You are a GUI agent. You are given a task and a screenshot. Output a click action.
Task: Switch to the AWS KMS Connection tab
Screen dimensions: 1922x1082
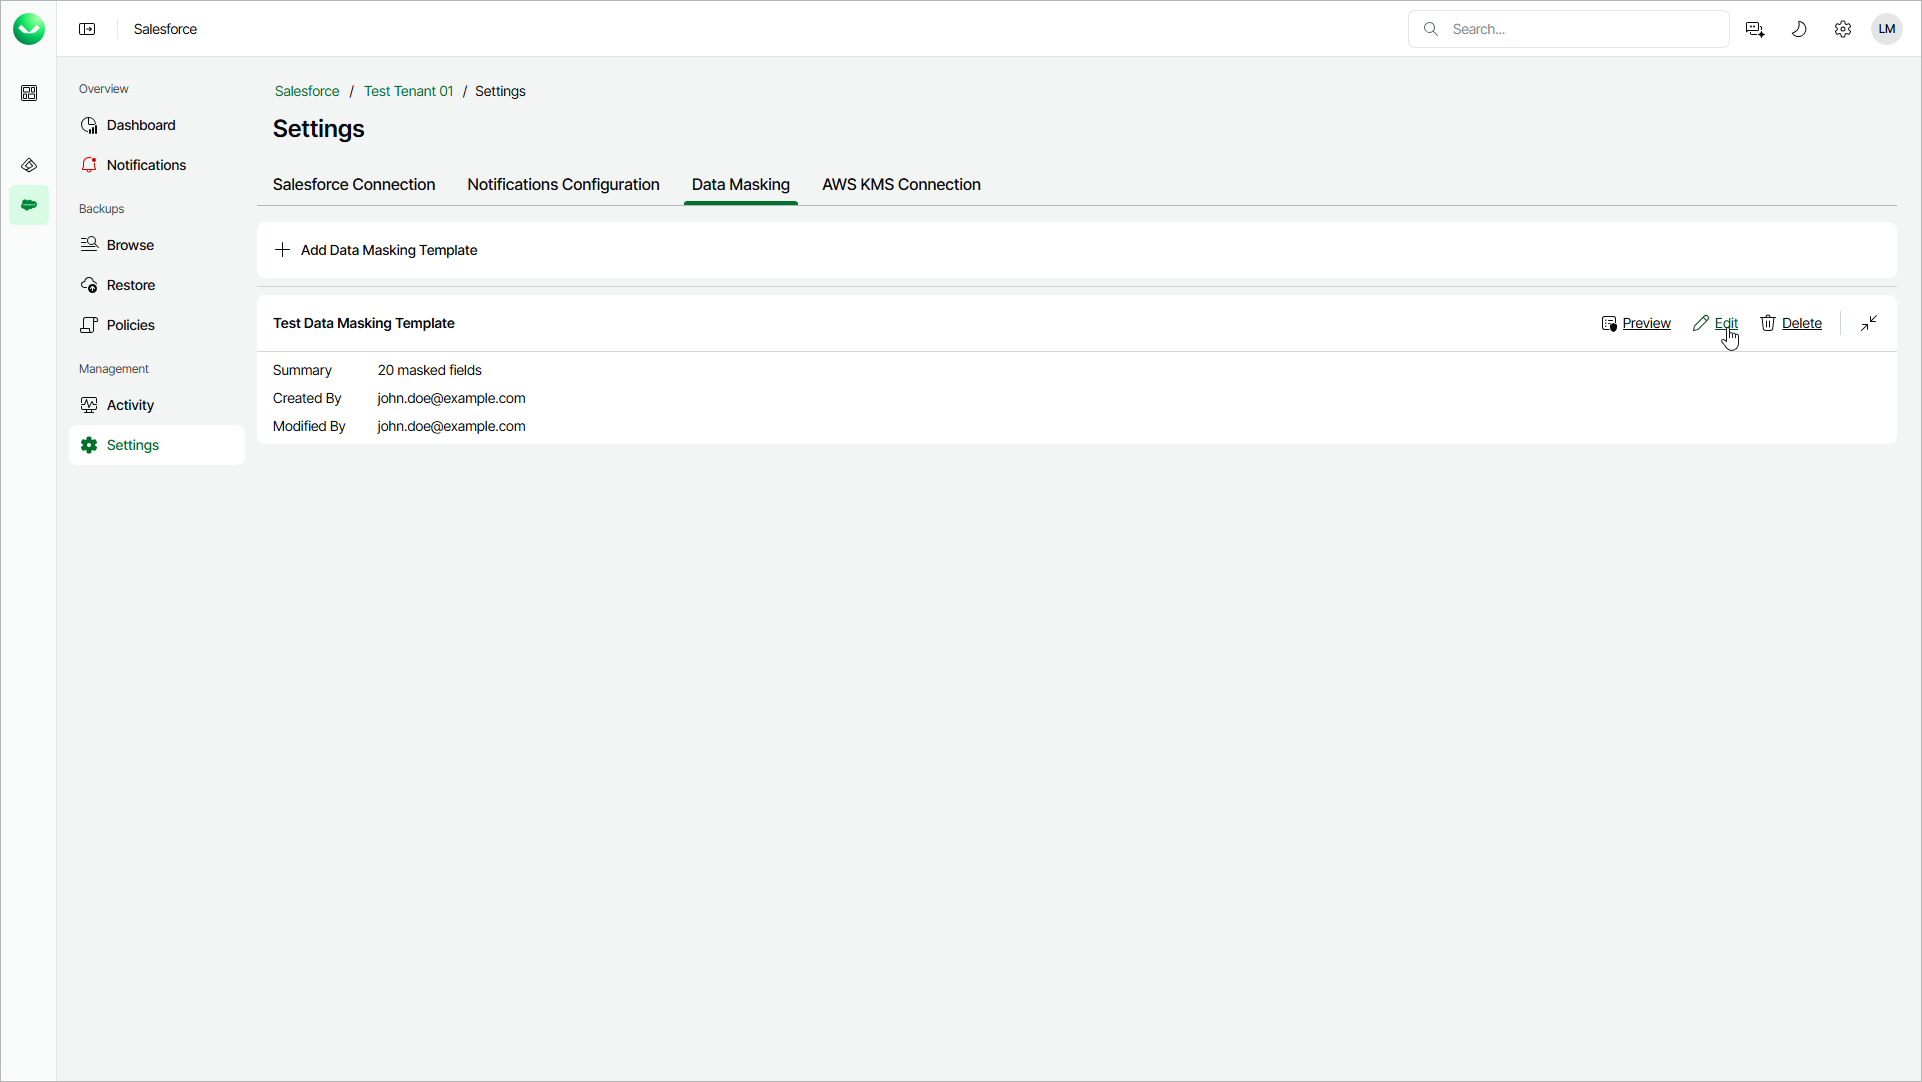[901, 185]
